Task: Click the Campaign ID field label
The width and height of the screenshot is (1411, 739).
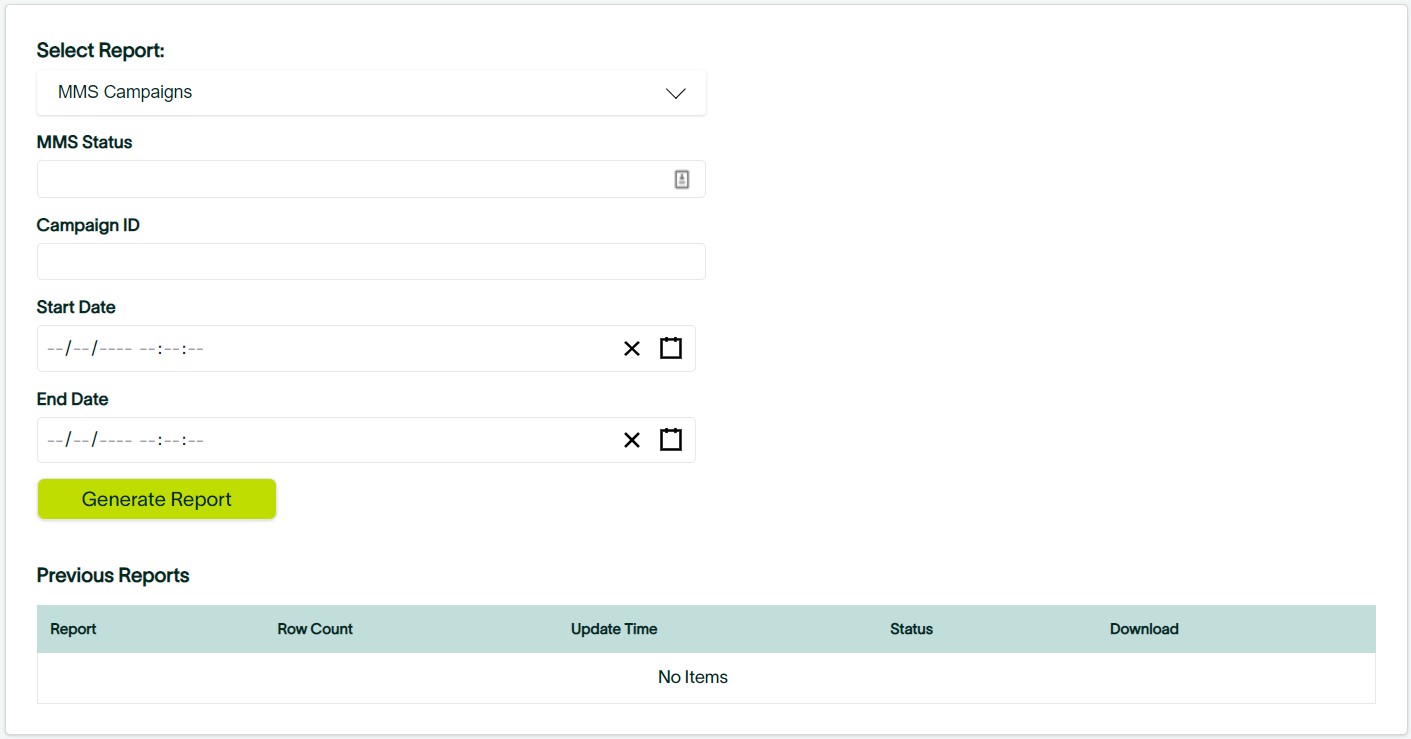Action: coord(88,225)
